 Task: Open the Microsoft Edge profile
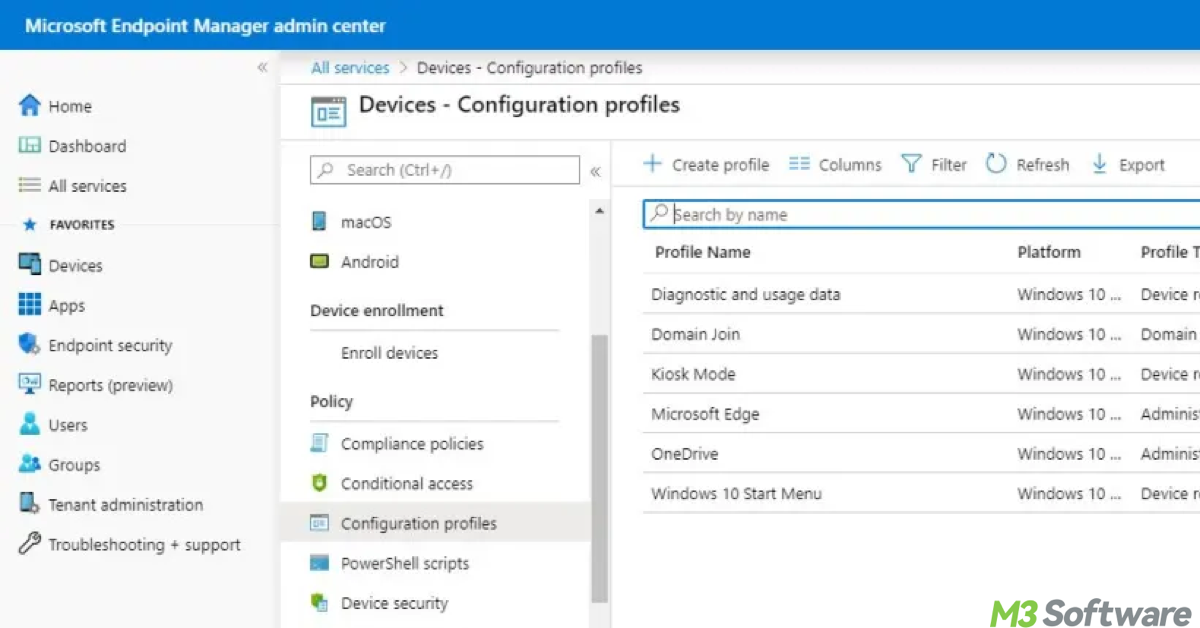705,414
